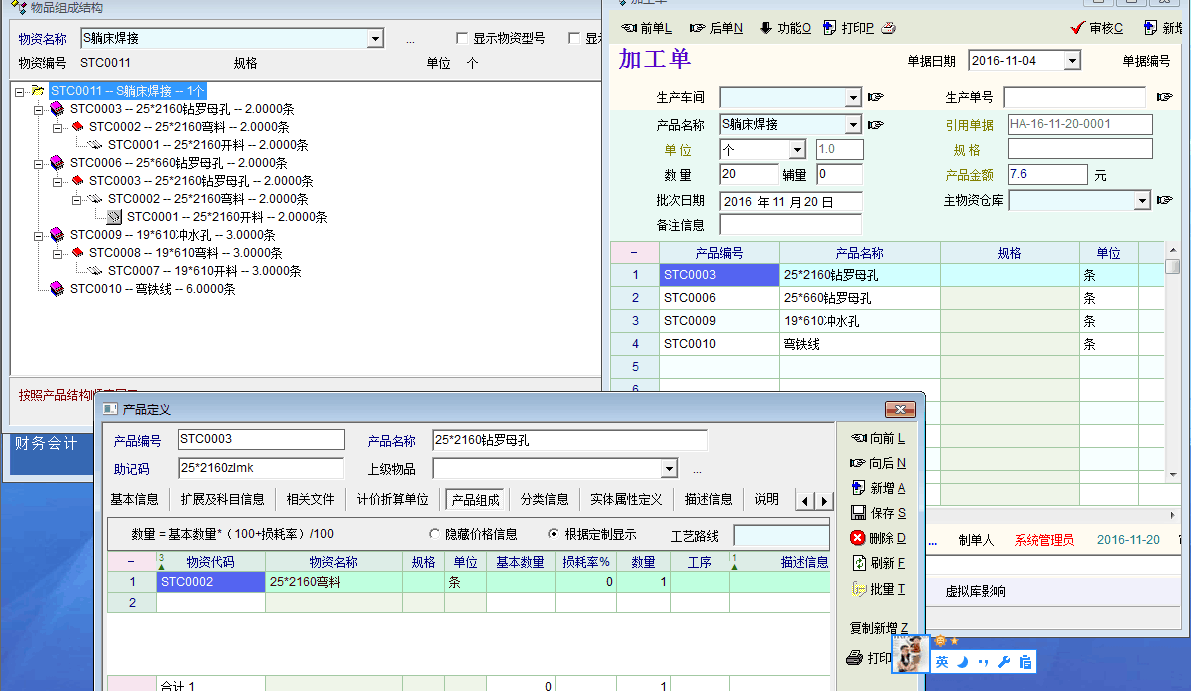Click the 新增 icon in 产品定义 panel
Image resolution: width=1191 pixels, height=691 pixels.
tap(857, 488)
